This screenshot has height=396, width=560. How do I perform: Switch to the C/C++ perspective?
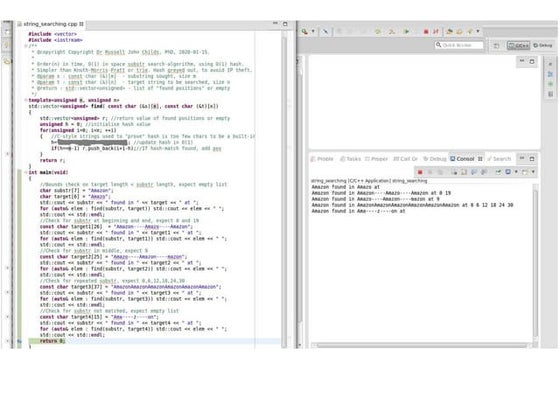coord(518,45)
